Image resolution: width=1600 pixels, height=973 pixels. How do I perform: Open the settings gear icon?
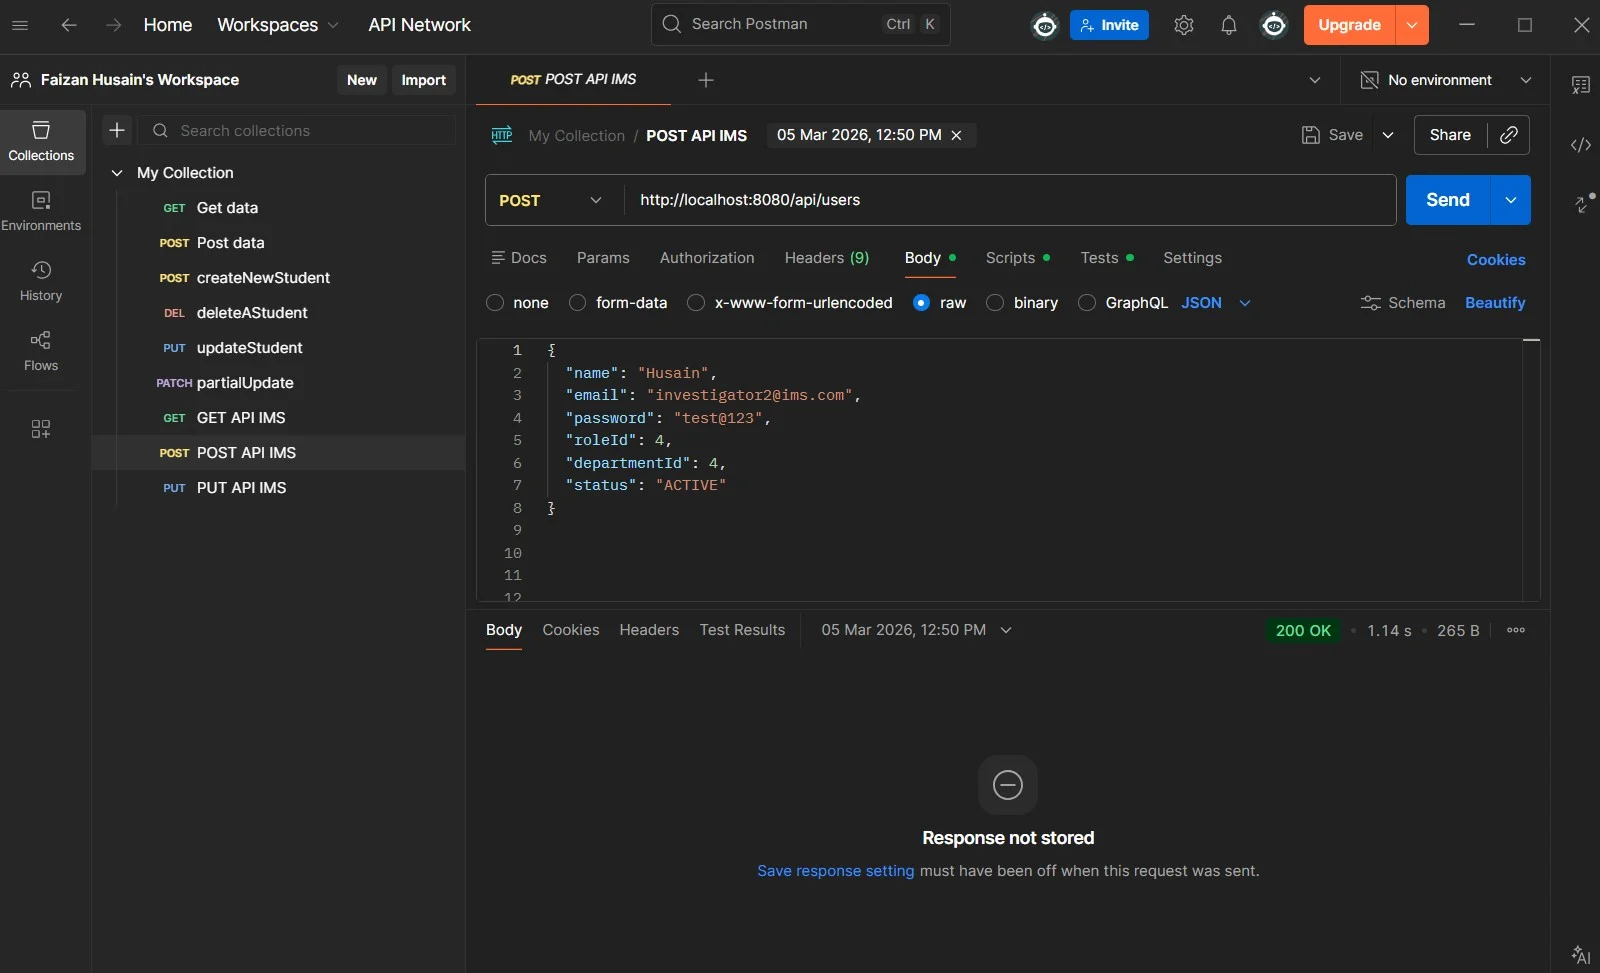(1184, 25)
